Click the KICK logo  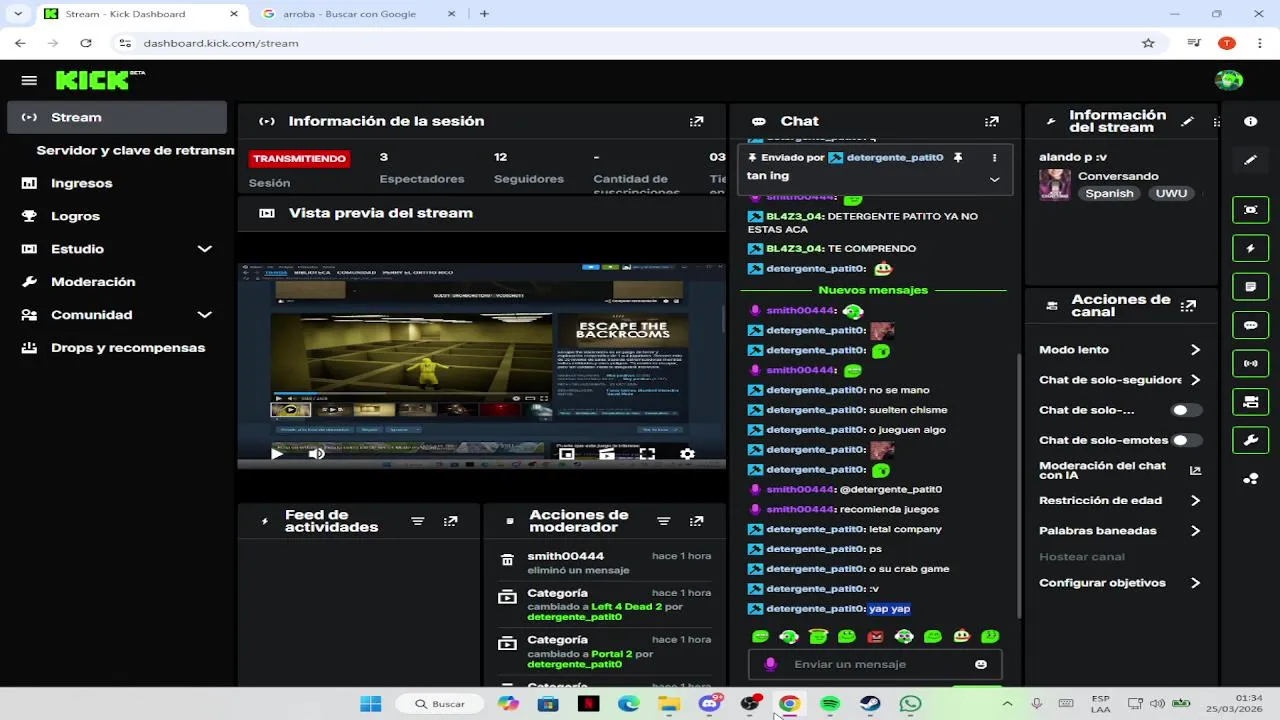coord(100,80)
